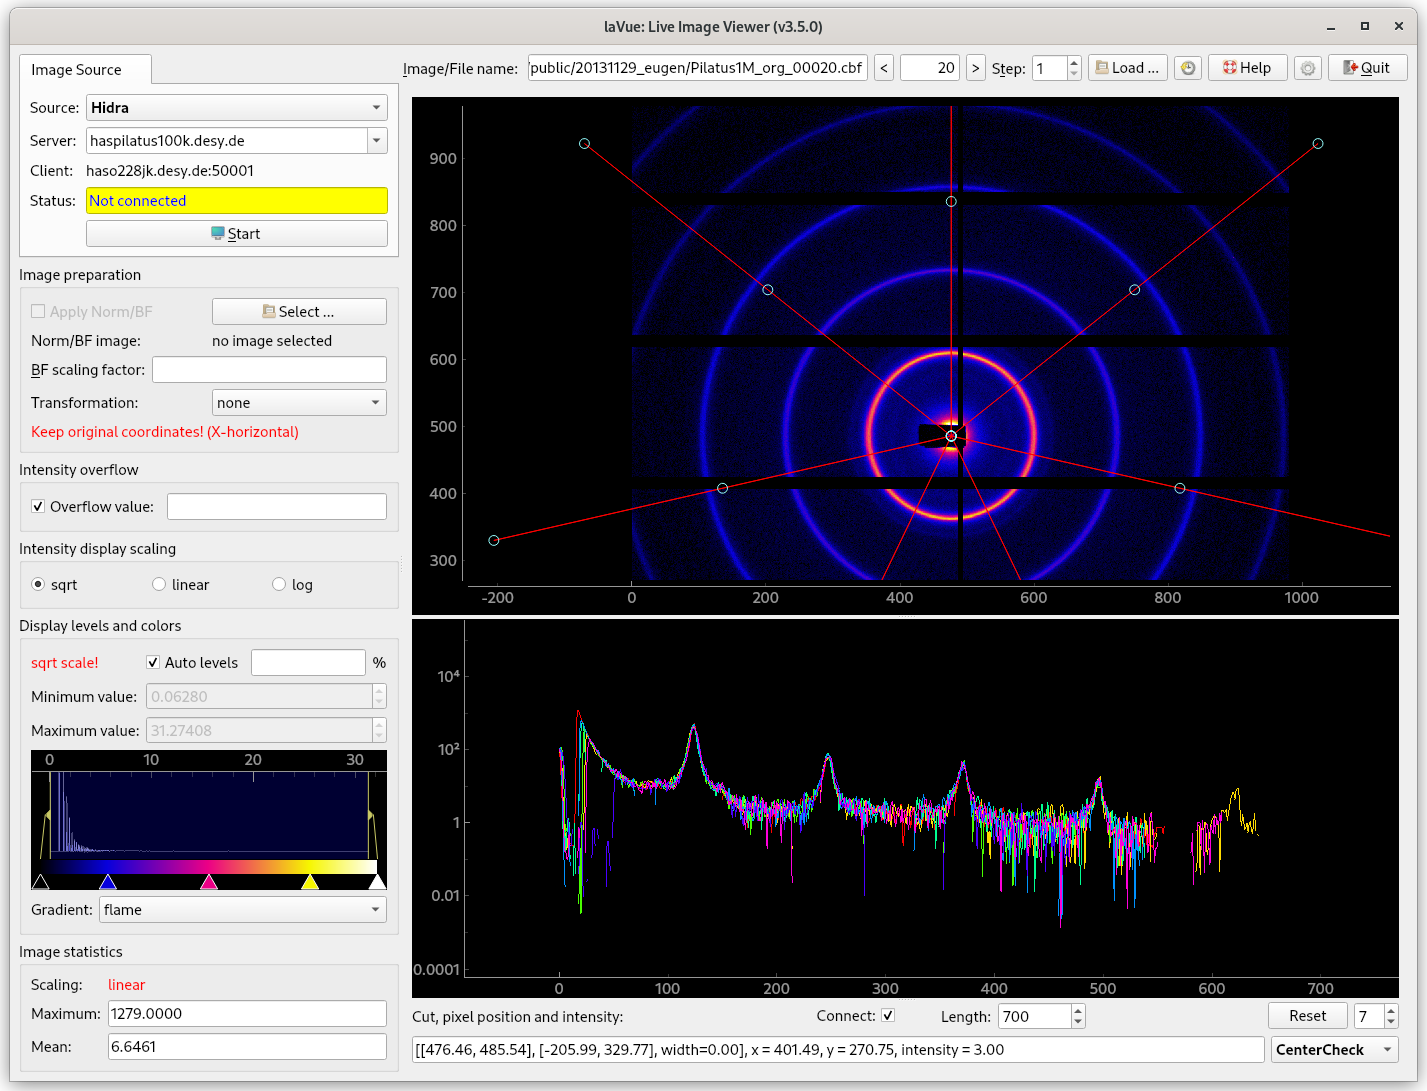The width and height of the screenshot is (1427, 1091).
Task: Expand the Transformation dropdown
Action: point(299,403)
